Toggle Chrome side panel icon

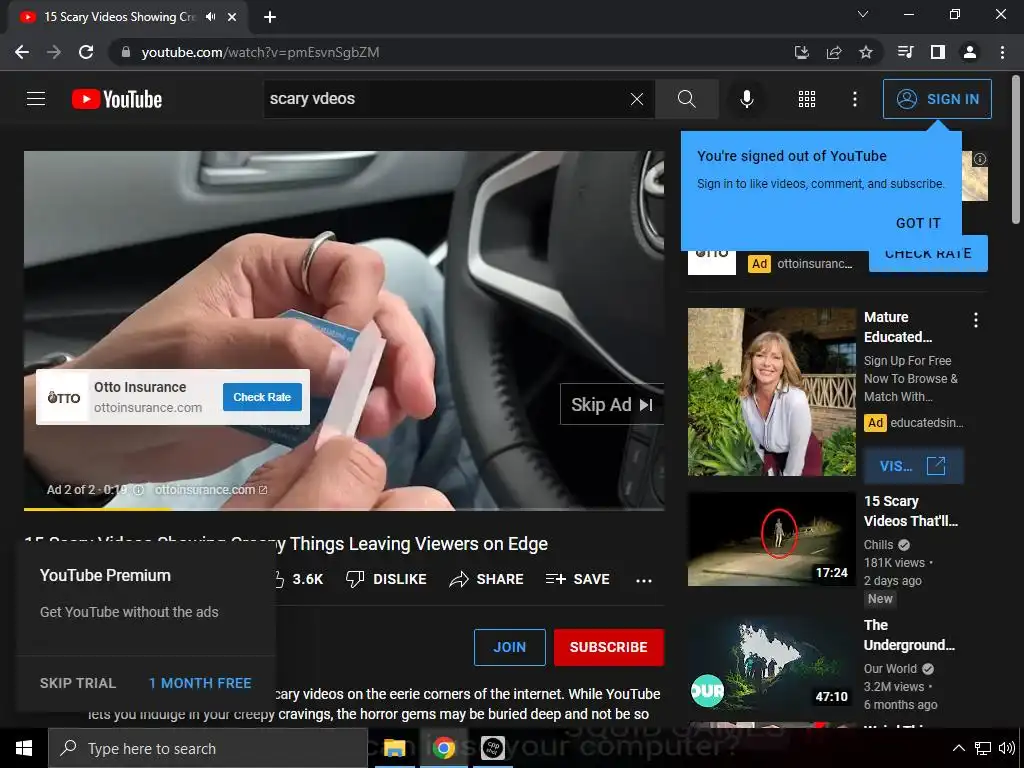coord(938,52)
